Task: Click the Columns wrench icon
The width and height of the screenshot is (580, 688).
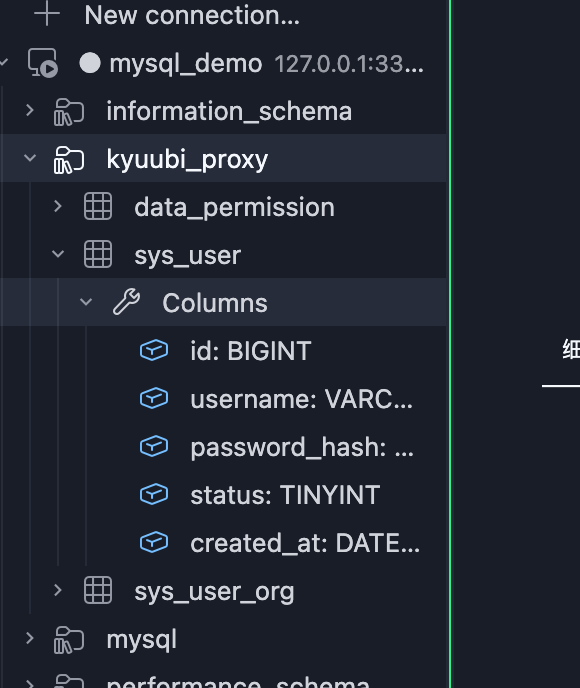Action: click(x=126, y=302)
